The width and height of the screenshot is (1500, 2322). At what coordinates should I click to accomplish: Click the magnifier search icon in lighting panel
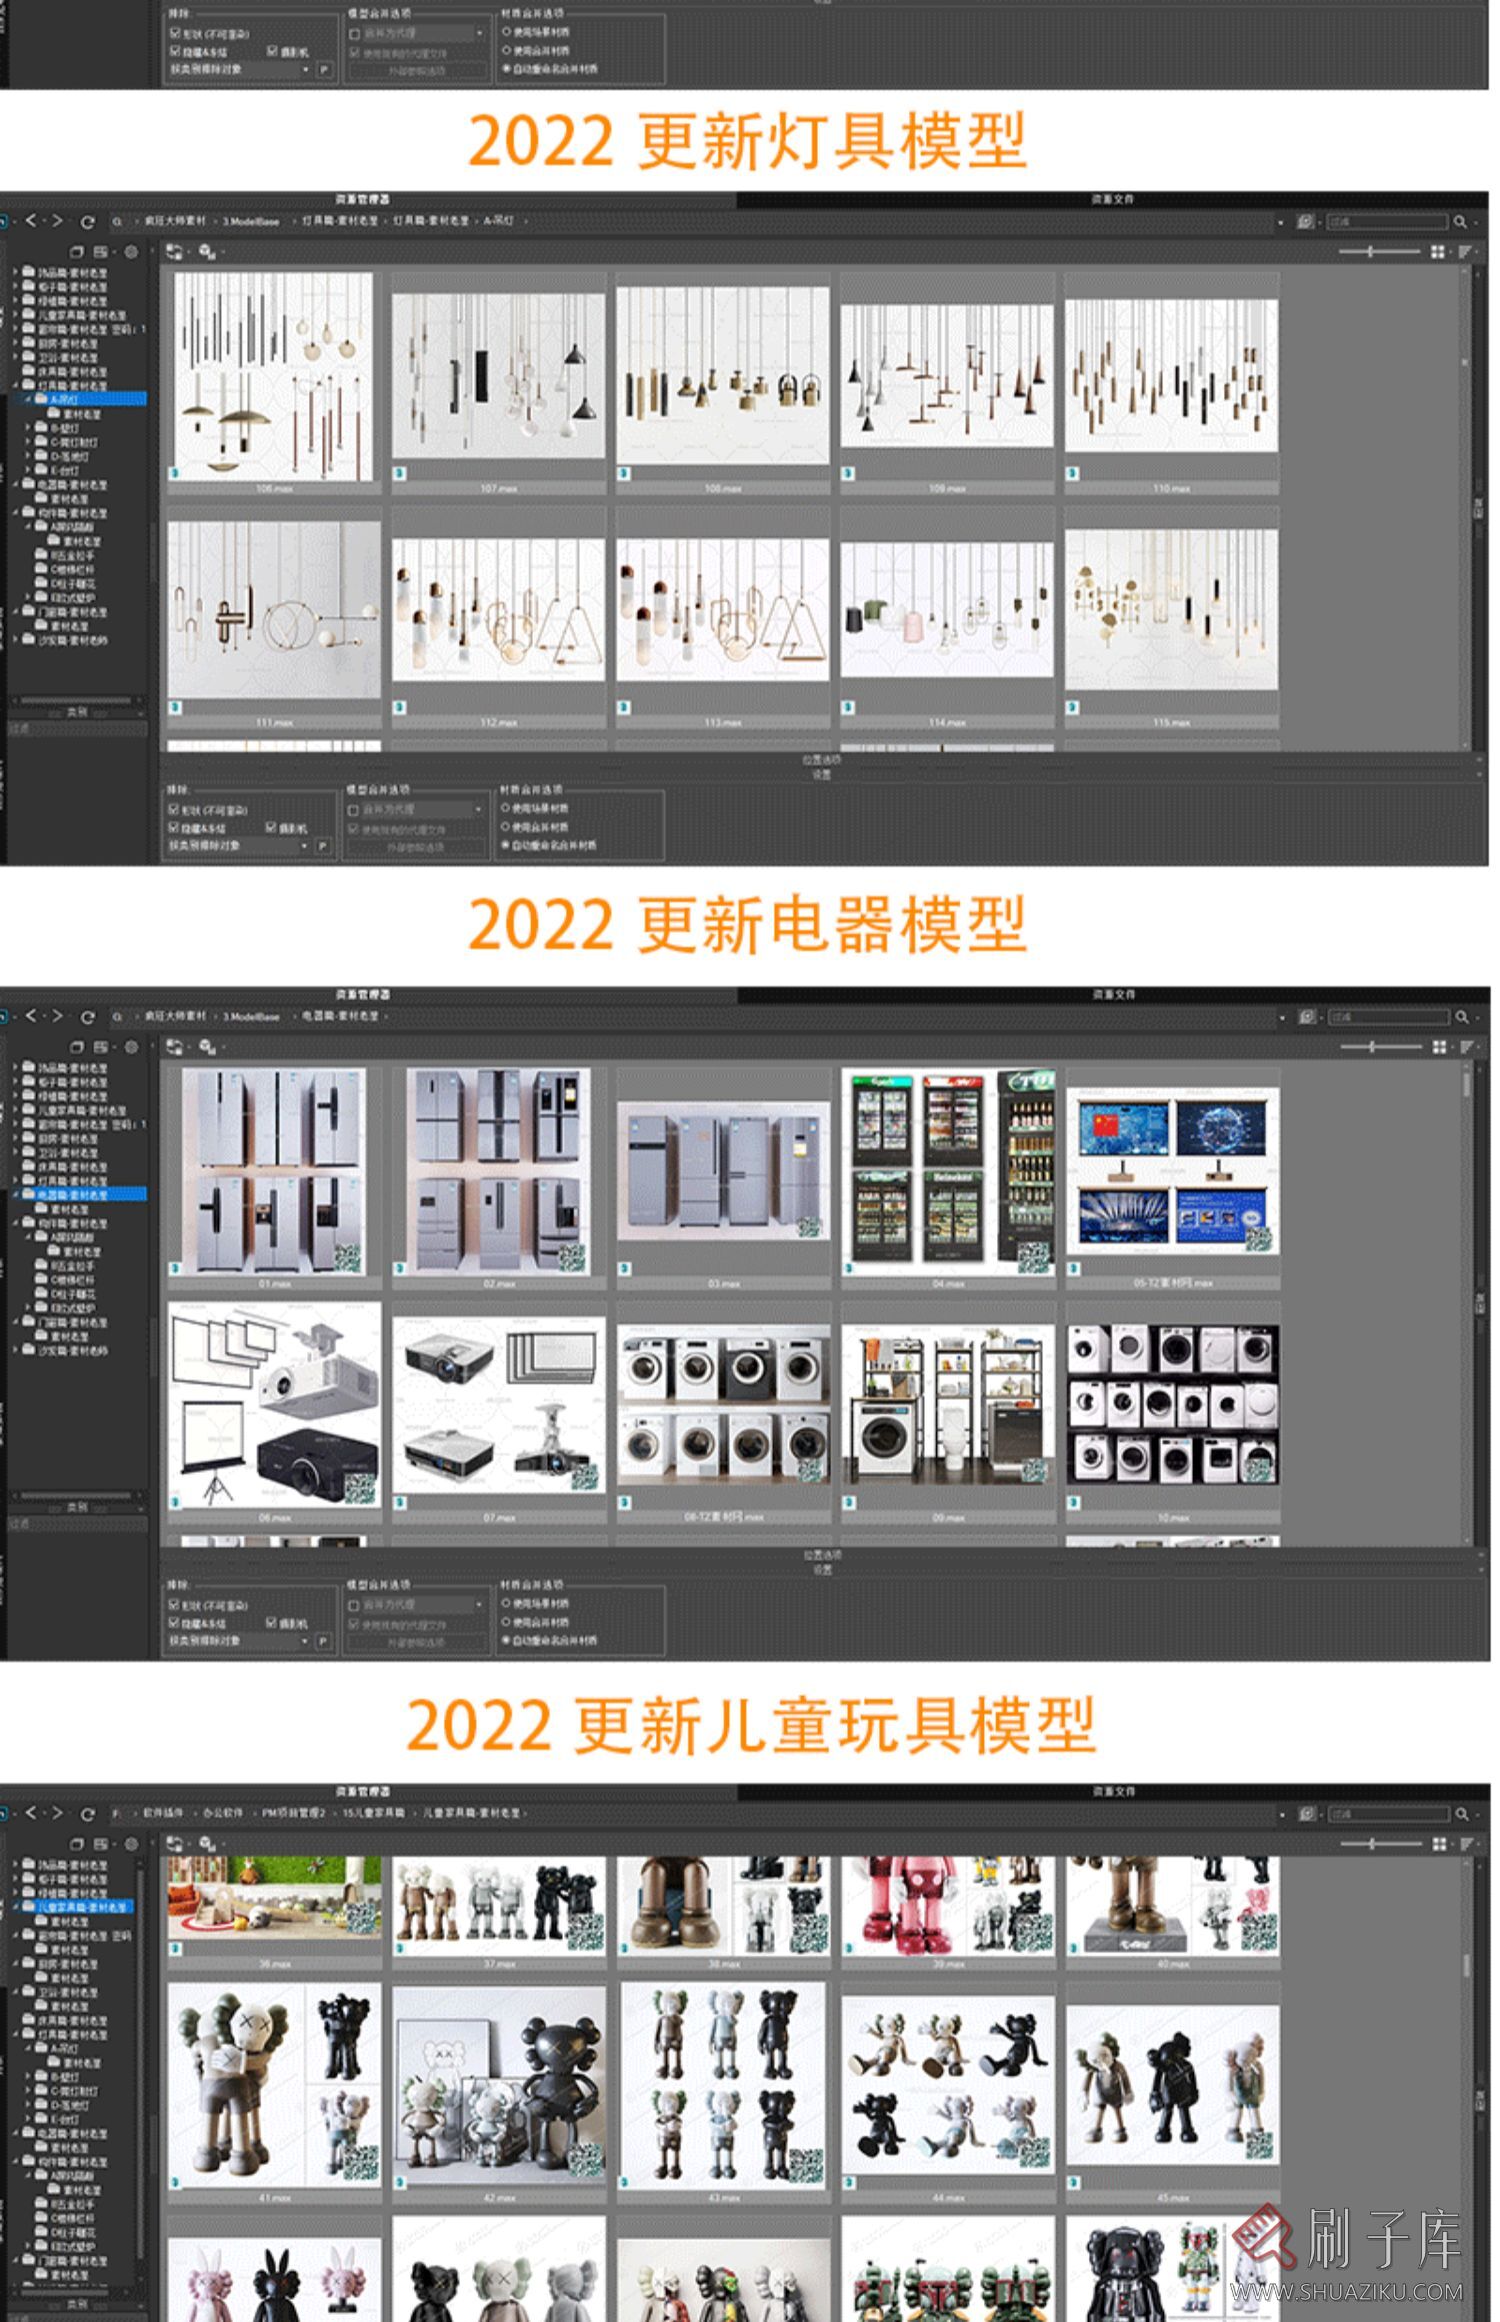click(x=1461, y=222)
